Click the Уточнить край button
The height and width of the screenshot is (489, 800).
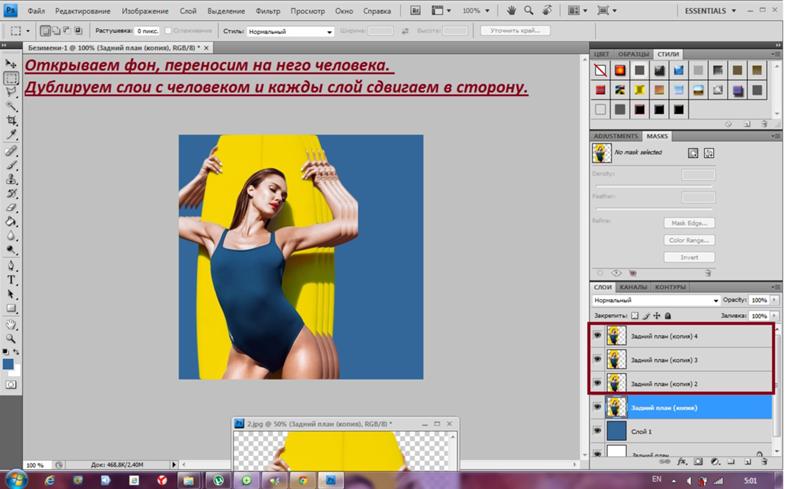[x=515, y=31]
